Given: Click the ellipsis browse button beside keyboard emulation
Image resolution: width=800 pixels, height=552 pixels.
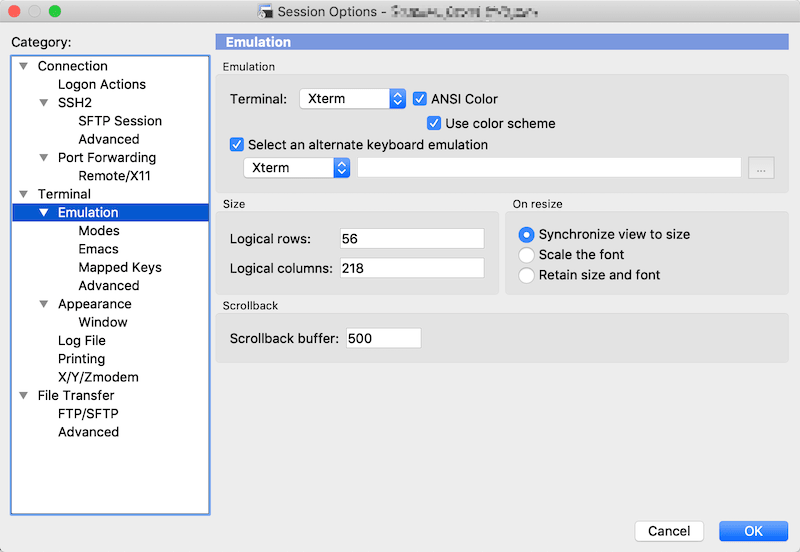Looking at the screenshot, I should pyautogui.click(x=761, y=168).
